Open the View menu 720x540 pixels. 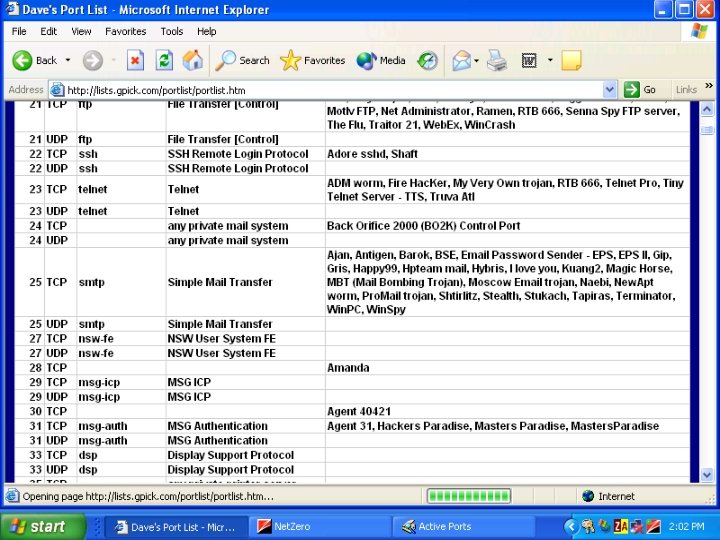pos(81,31)
